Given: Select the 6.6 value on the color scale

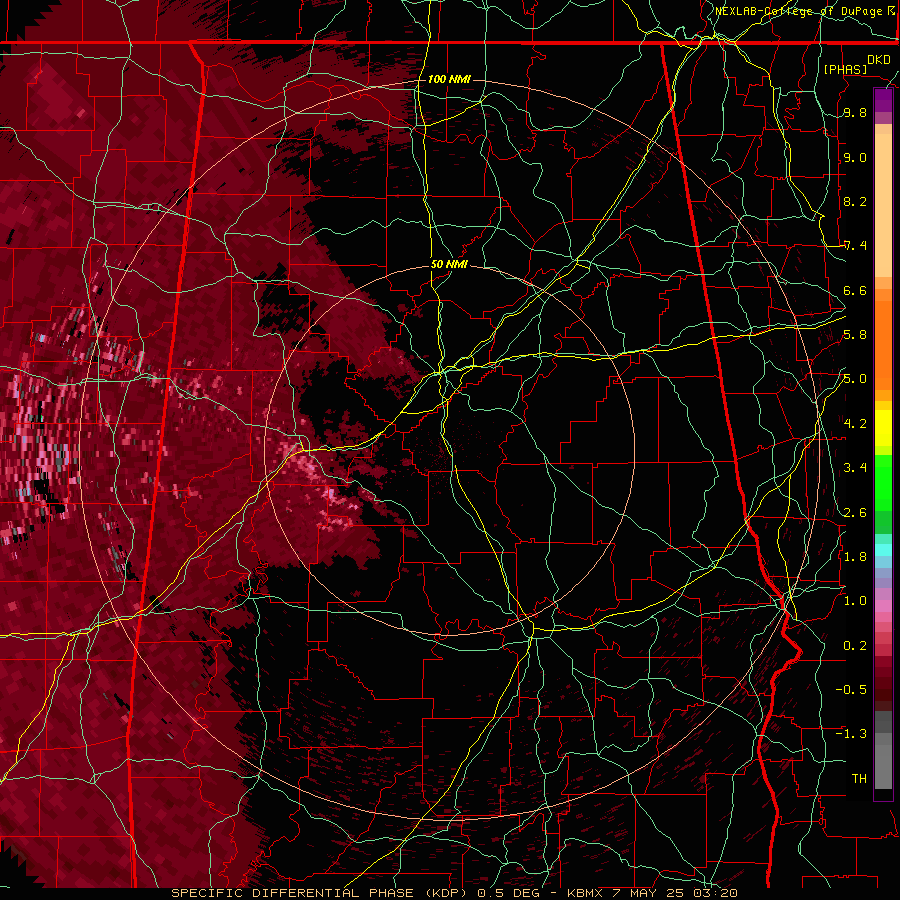Looking at the screenshot, I should coord(855,290).
